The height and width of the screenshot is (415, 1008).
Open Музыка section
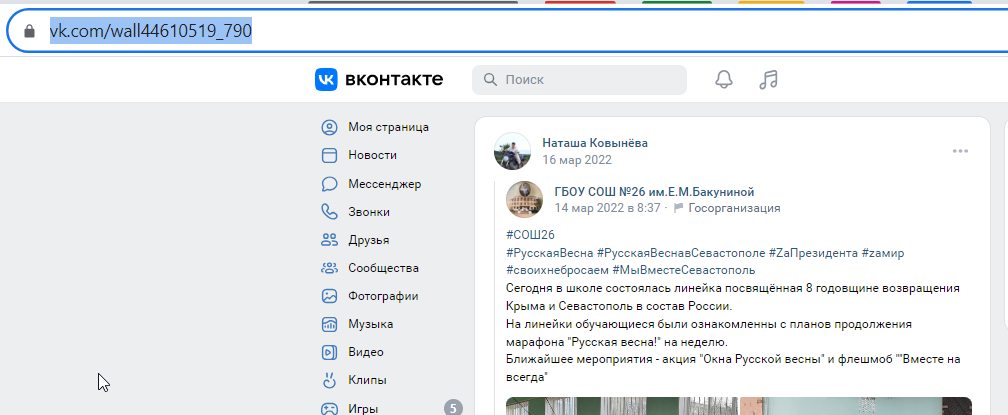click(x=371, y=324)
